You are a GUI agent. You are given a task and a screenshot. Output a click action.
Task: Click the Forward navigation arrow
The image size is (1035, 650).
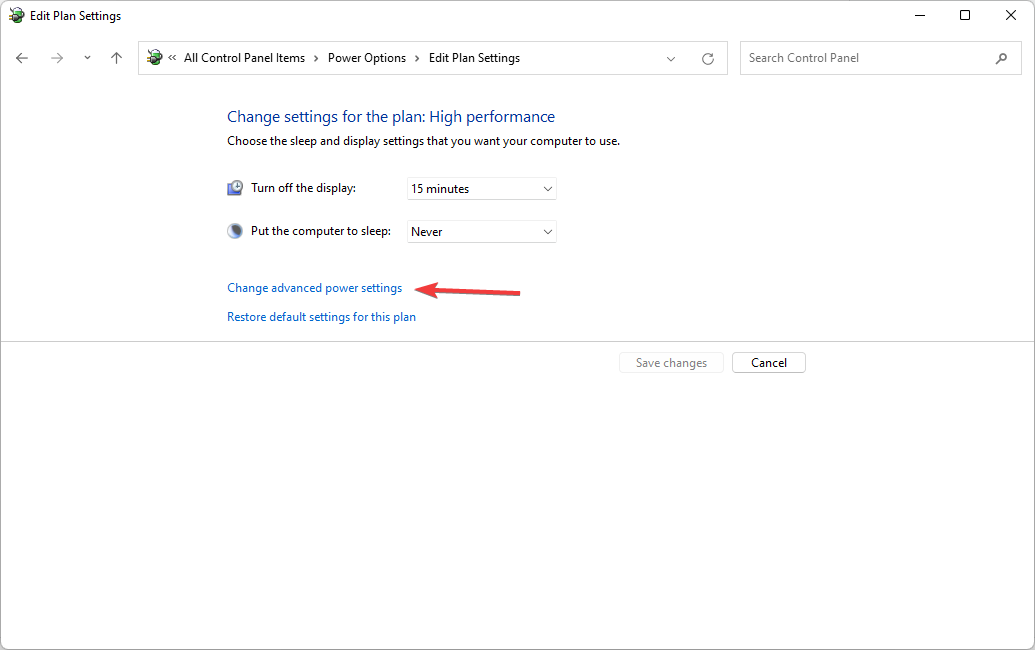(57, 58)
